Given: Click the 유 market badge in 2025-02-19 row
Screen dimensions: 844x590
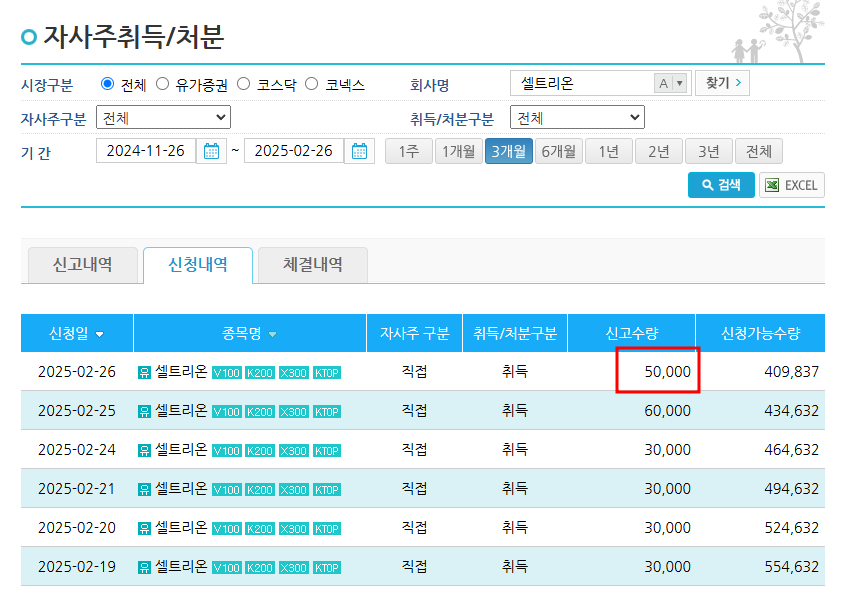Looking at the screenshot, I should click(x=144, y=568).
